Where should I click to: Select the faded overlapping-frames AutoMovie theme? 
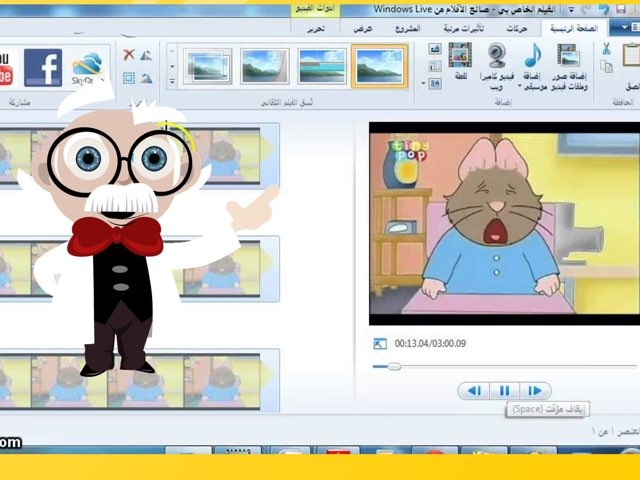point(208,66)
